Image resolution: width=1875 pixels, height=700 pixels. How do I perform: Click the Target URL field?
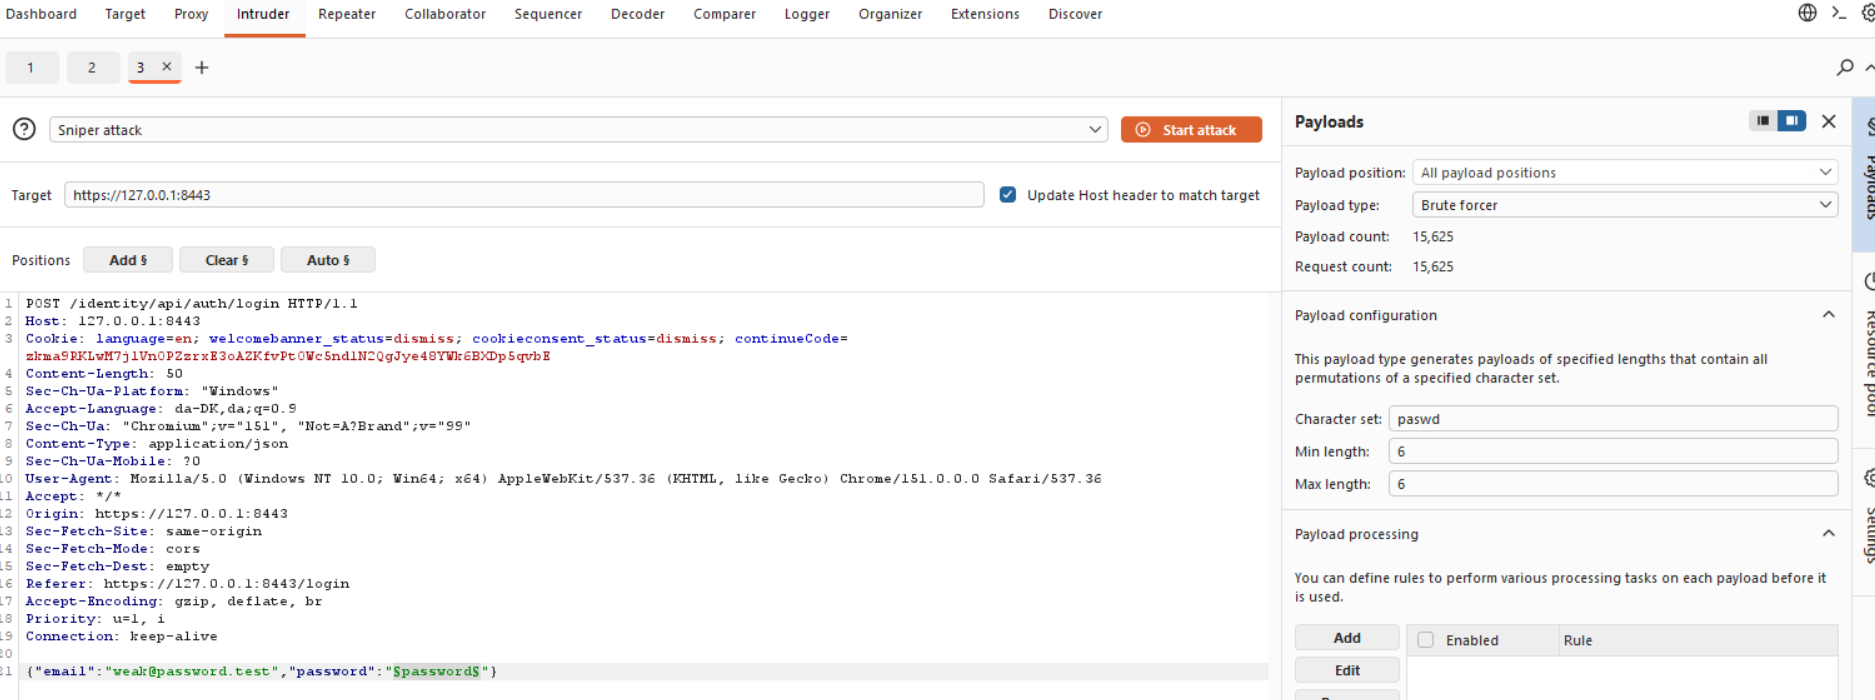coord(524,195)
